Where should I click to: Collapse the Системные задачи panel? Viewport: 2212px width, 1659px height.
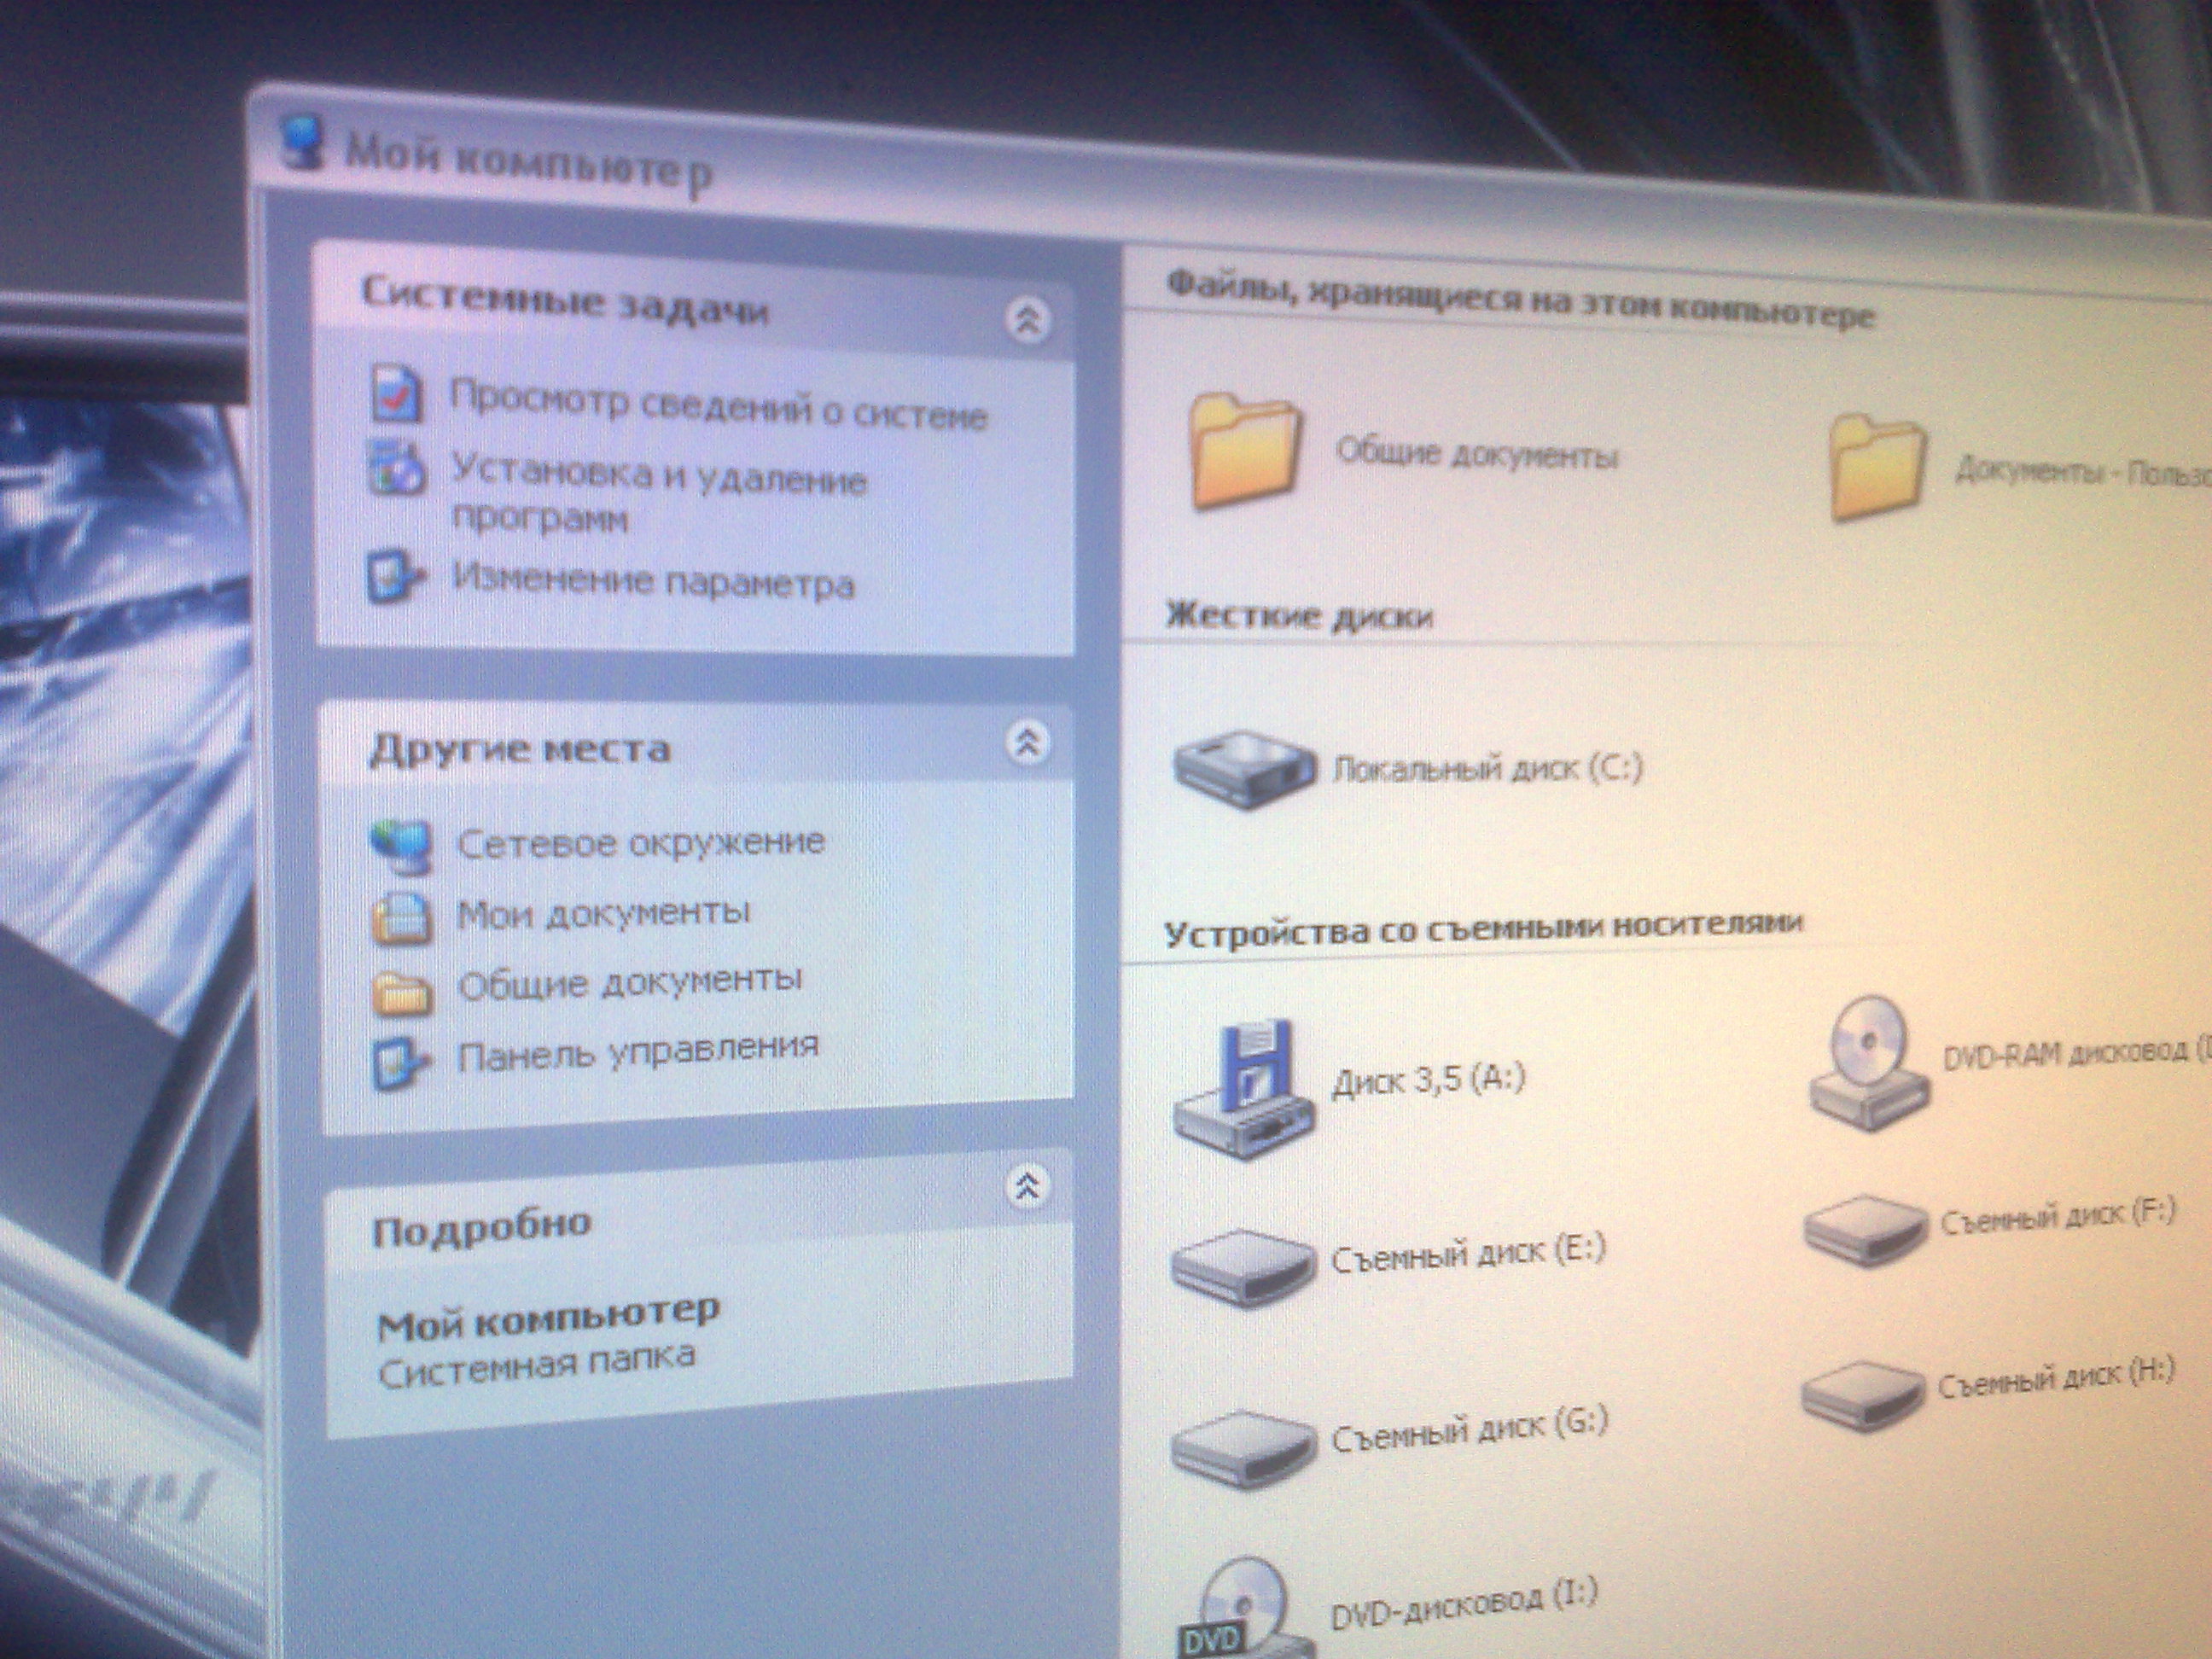1027,321
